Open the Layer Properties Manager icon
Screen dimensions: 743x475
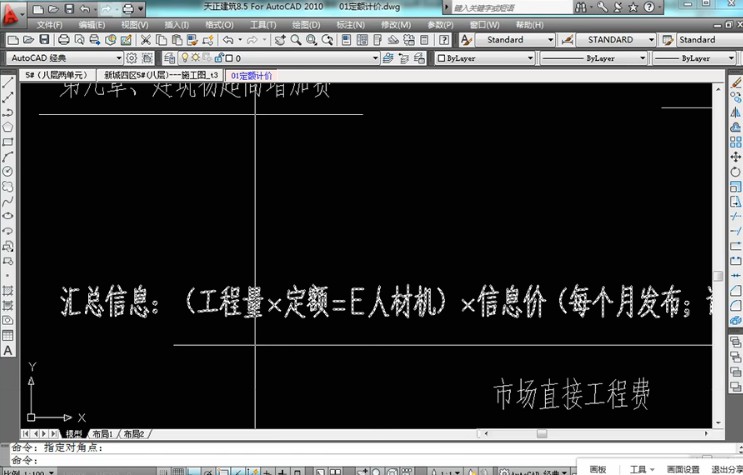[x=169, y=59]
